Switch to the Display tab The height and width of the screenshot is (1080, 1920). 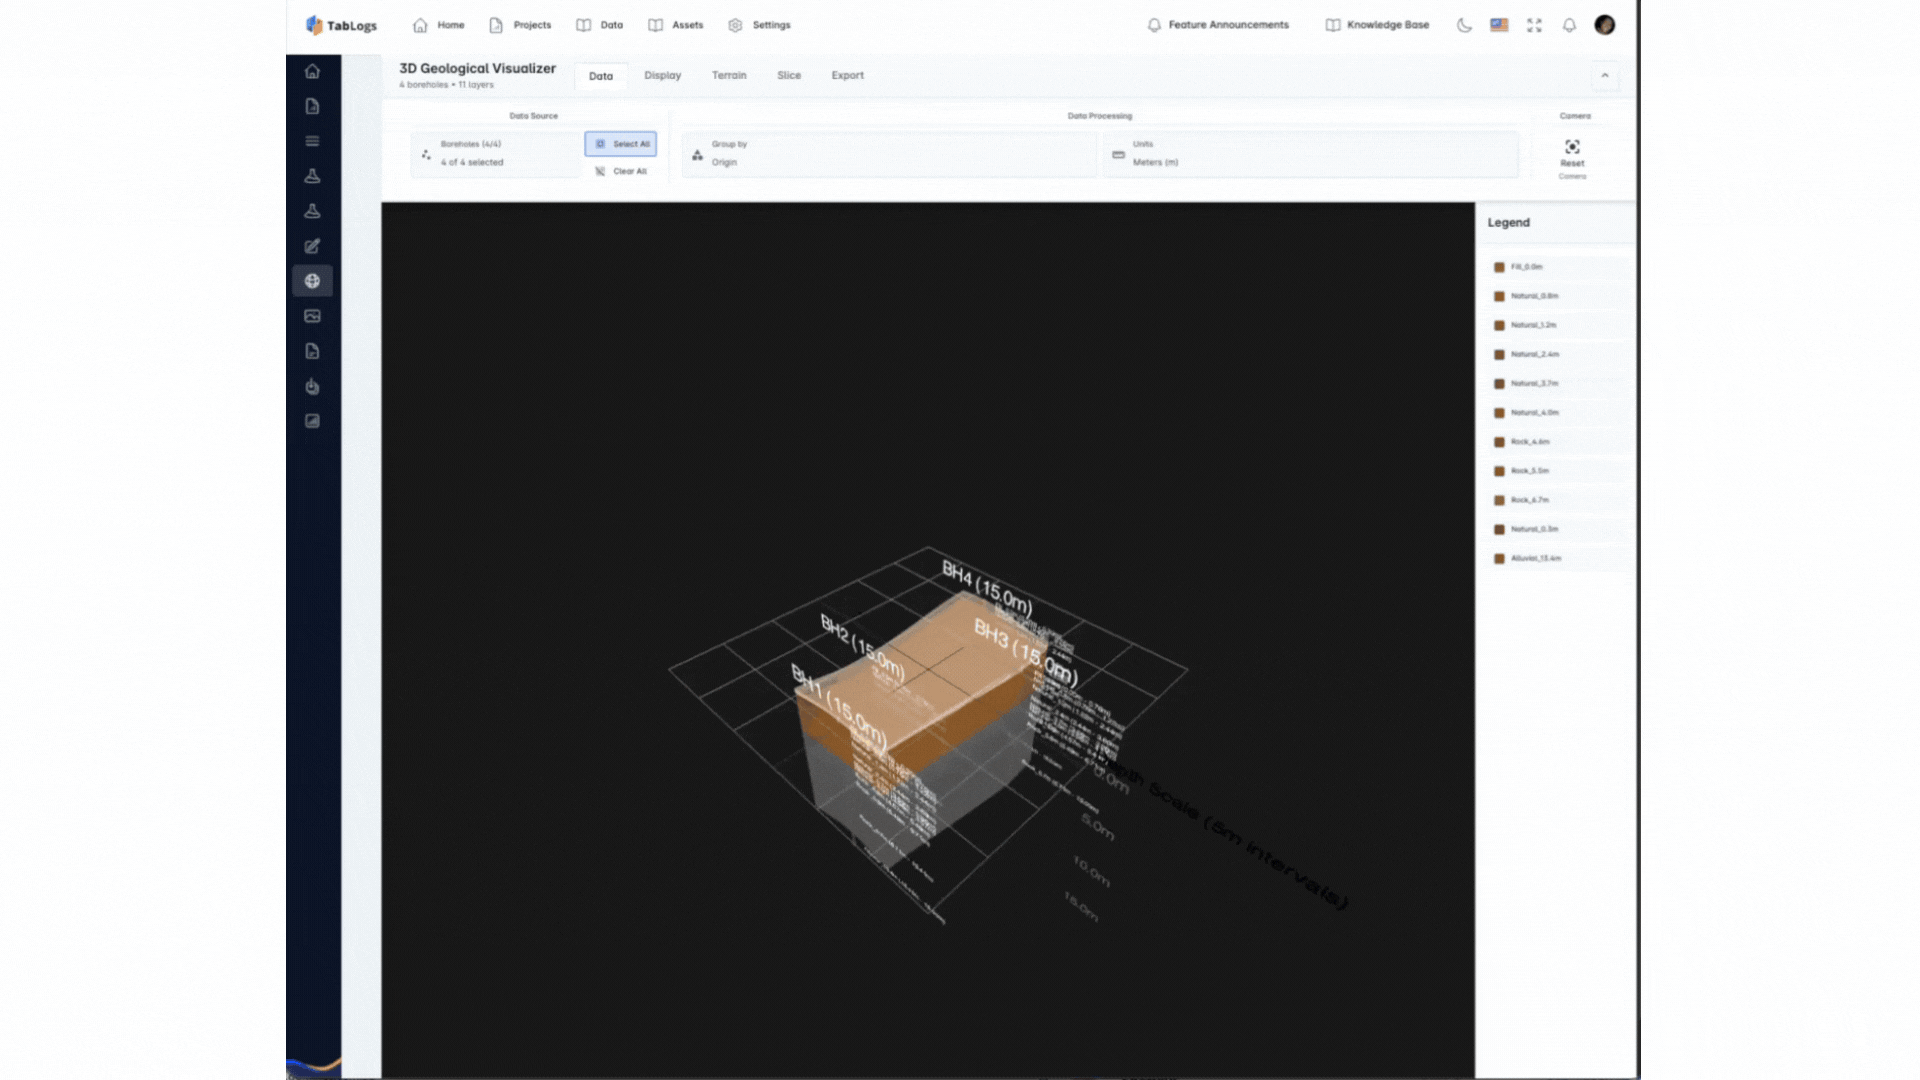pyautogui.click(x=662, y=75)
